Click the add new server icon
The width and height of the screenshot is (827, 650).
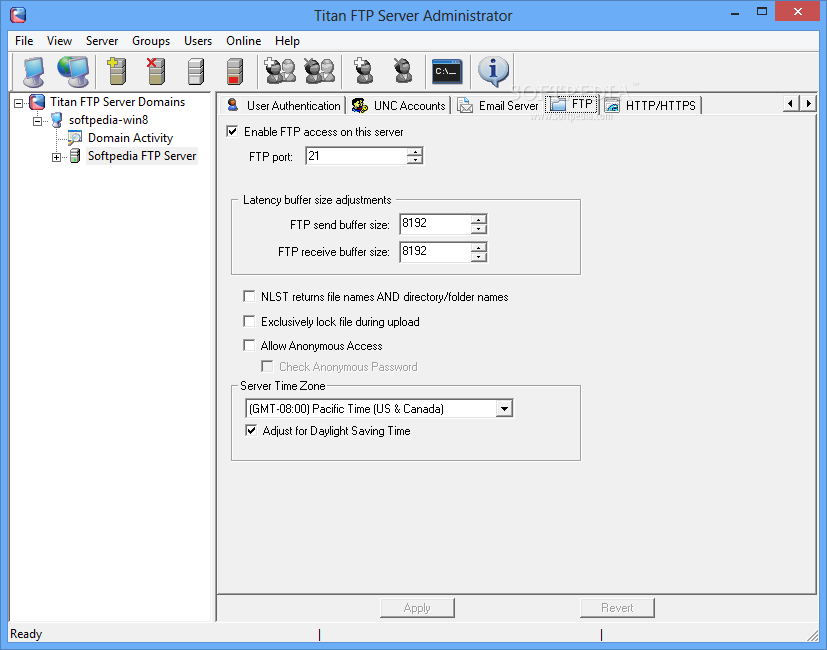tap(117, 72)
